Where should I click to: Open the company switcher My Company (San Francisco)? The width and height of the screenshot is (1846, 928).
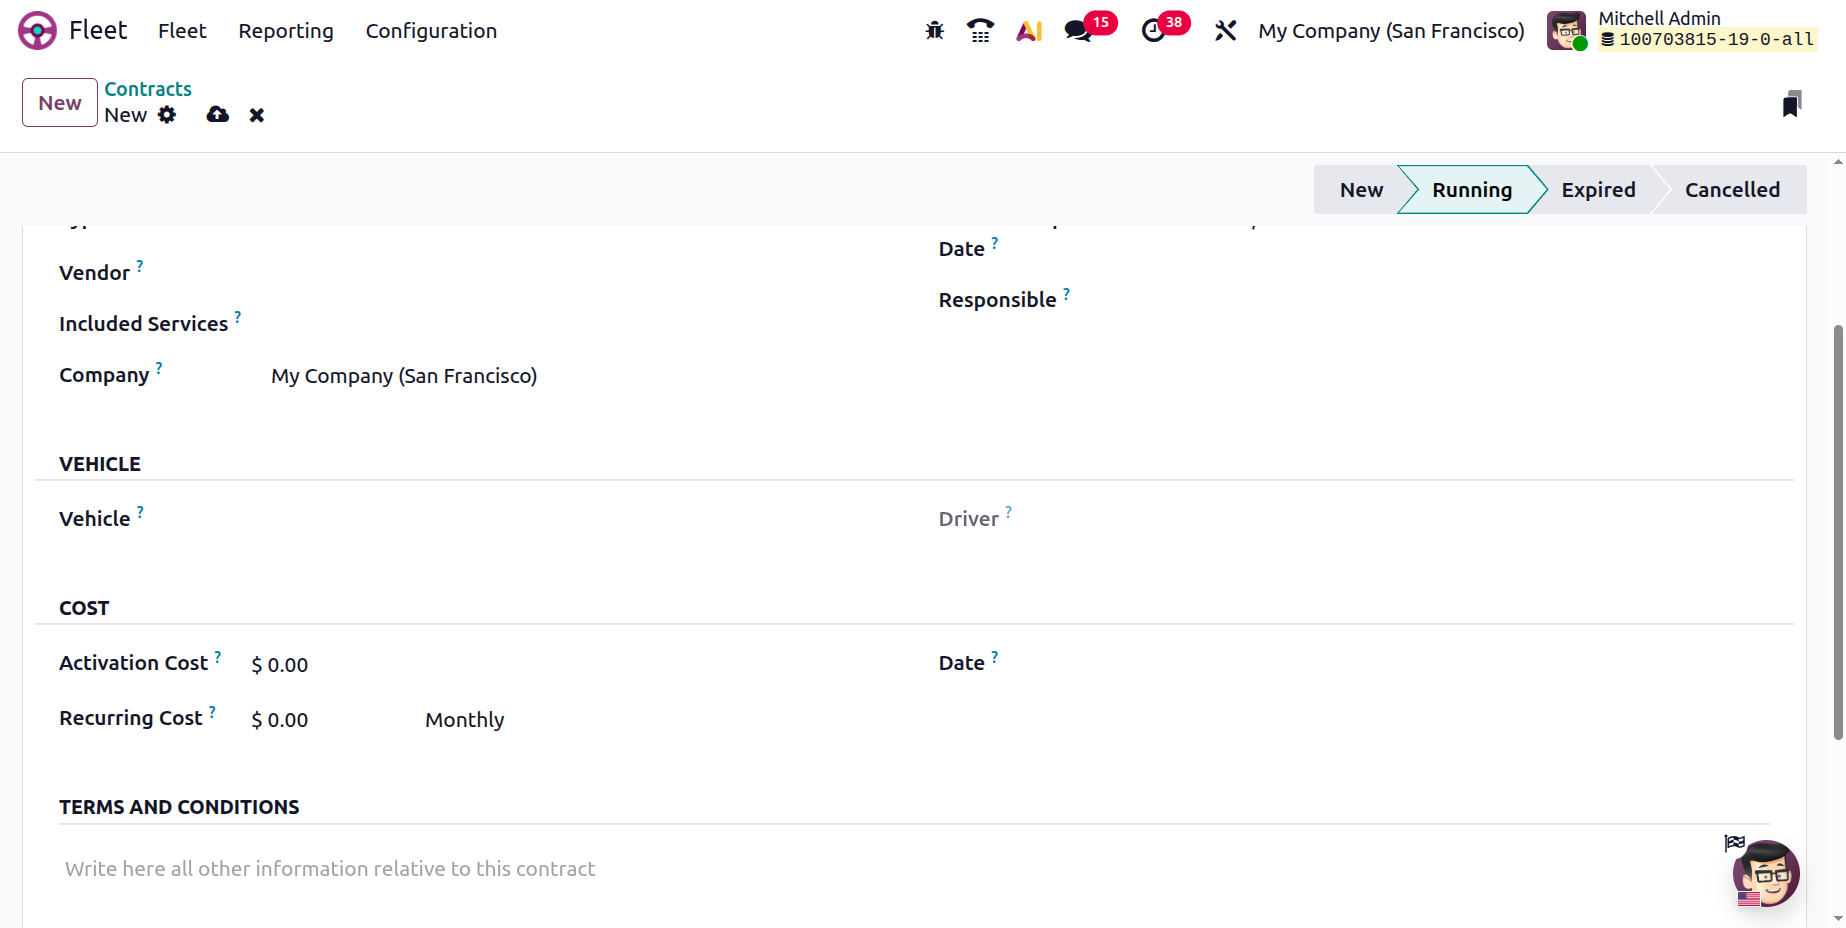[x=1390, y=31]
